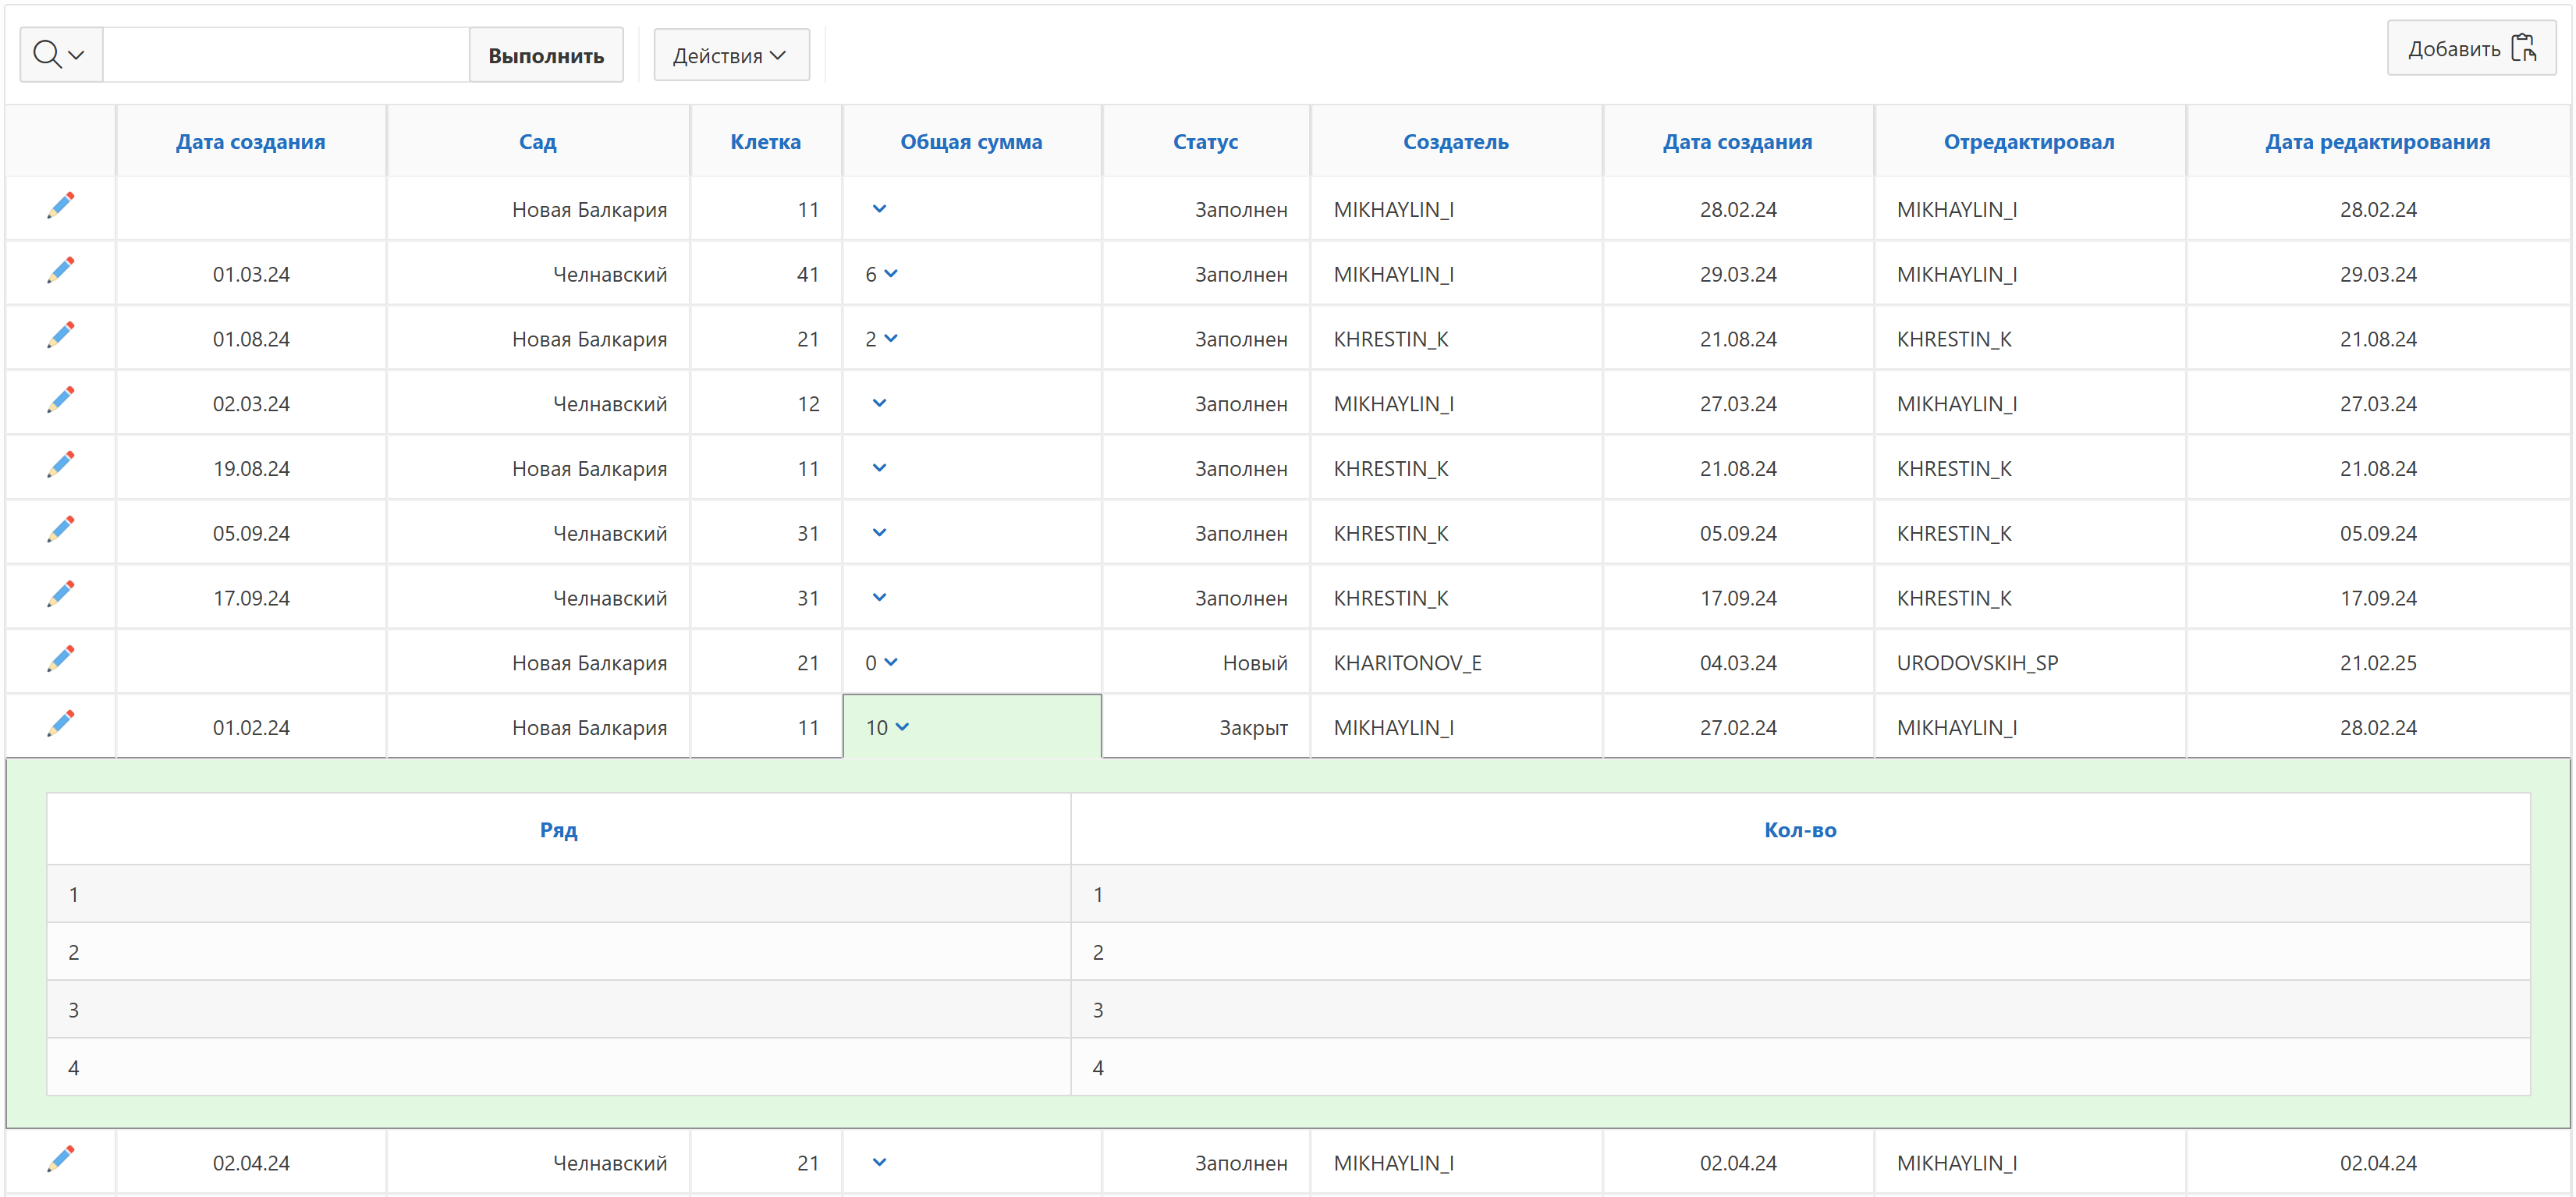Collapse the expanded total 10 detail row
The height and width of the screenshot is (1197, 2576).
coord(902,727)
